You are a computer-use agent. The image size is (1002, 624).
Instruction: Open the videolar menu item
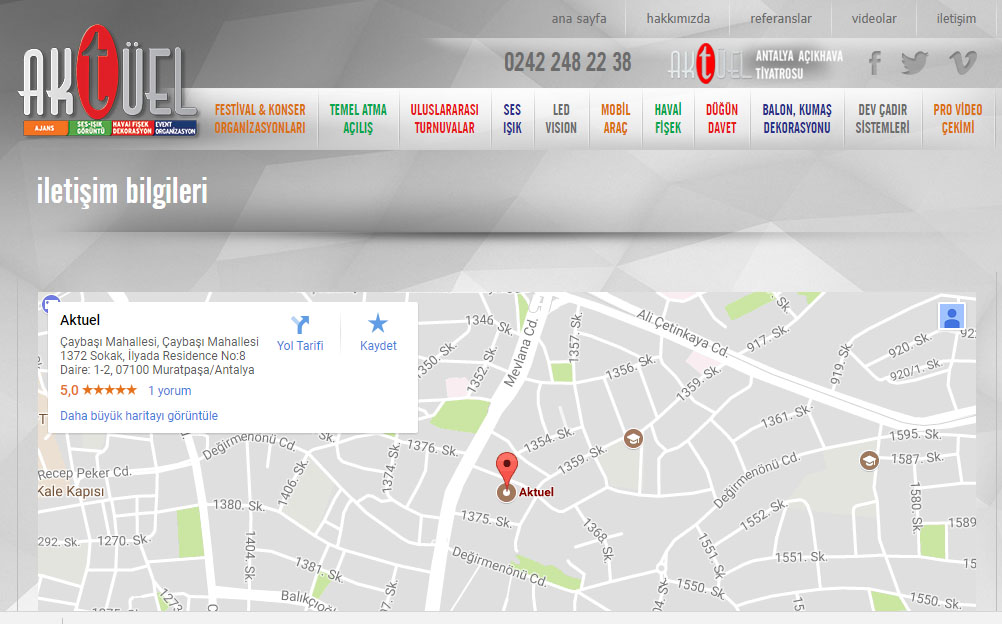tap(874, 19)
